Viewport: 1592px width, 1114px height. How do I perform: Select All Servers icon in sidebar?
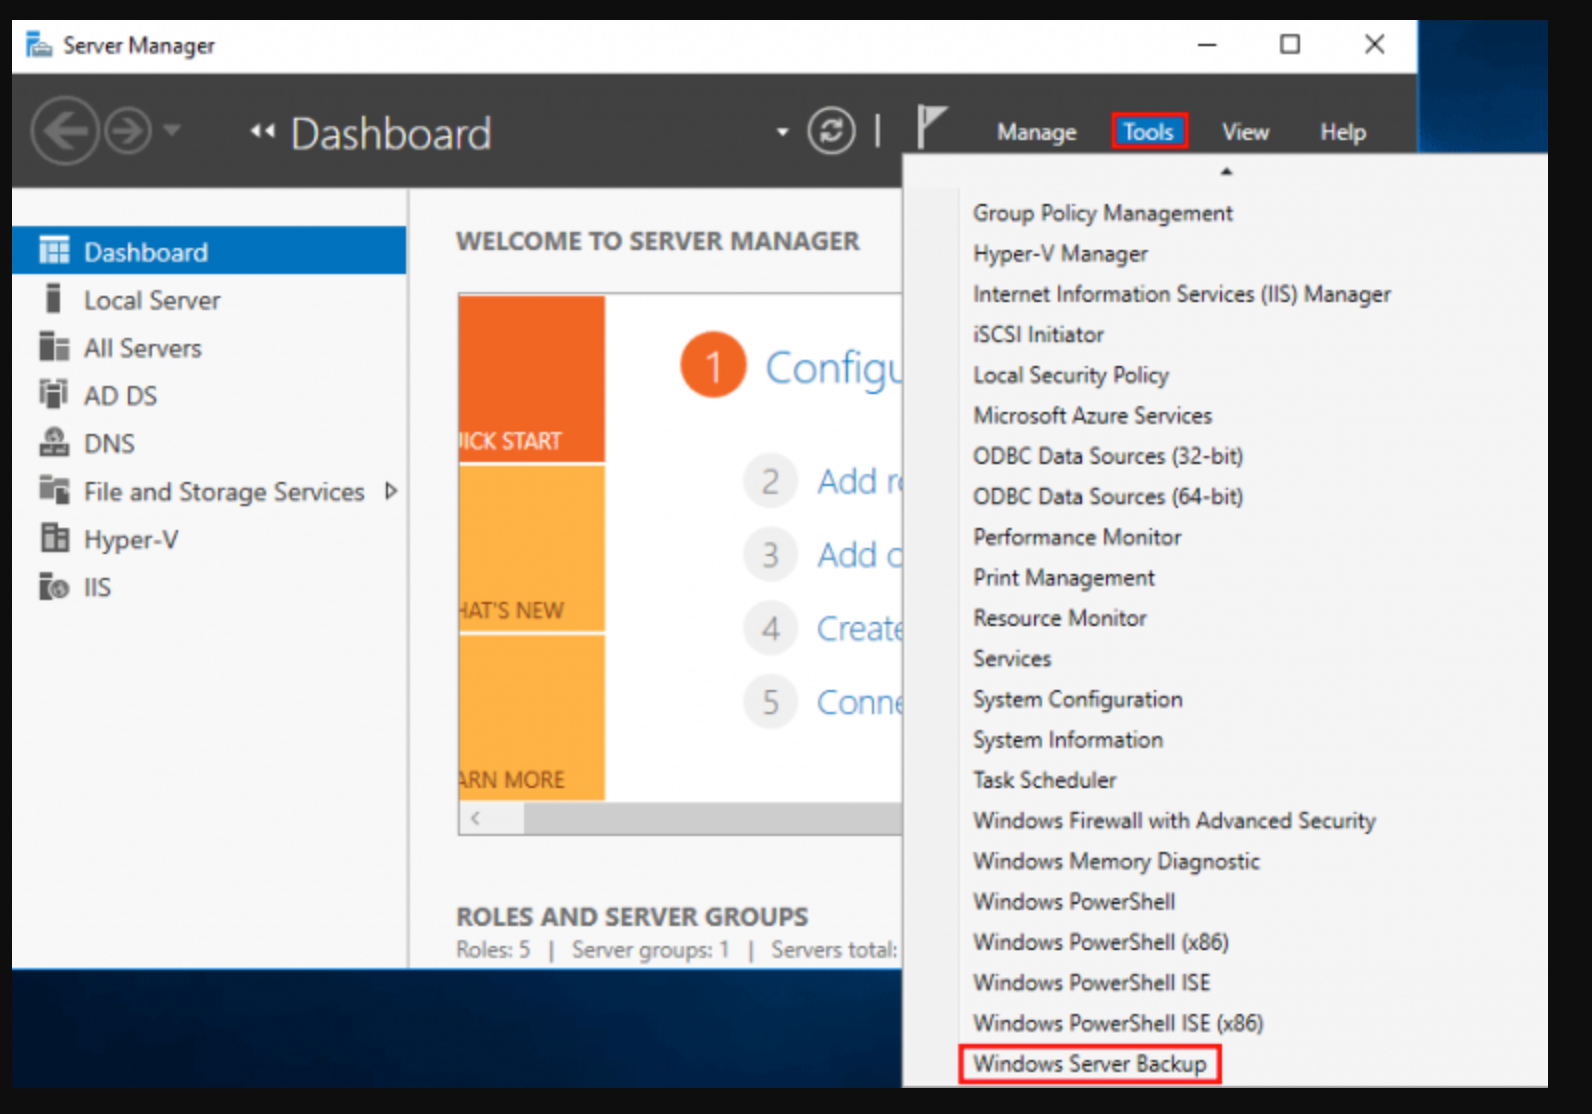[x=54, y=346]
